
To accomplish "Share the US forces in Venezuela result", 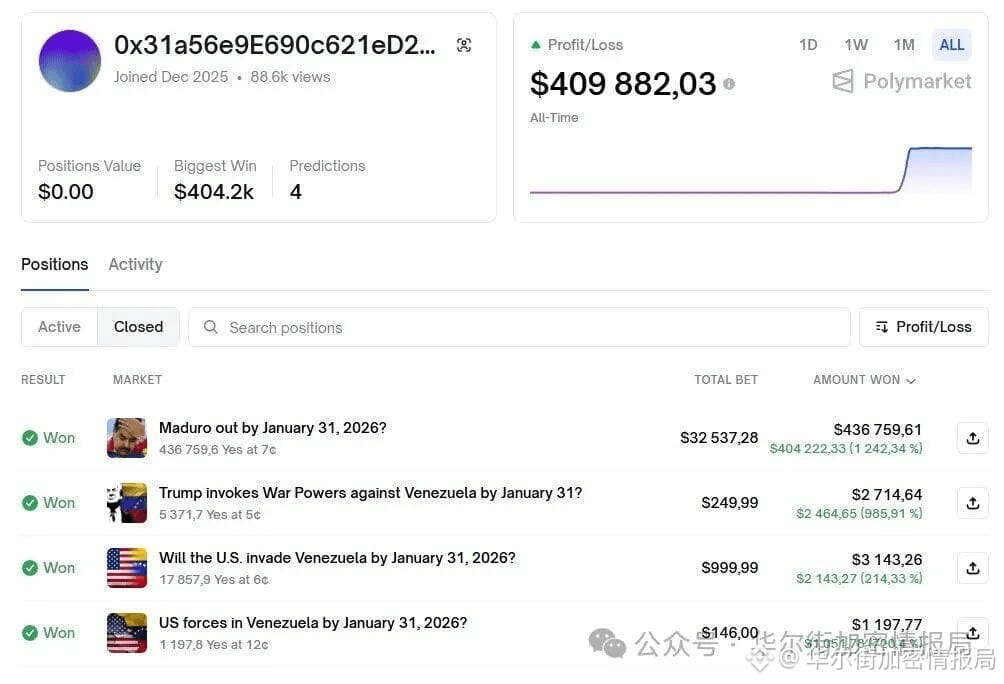I will pyautogui.click(x=972, y=633).
